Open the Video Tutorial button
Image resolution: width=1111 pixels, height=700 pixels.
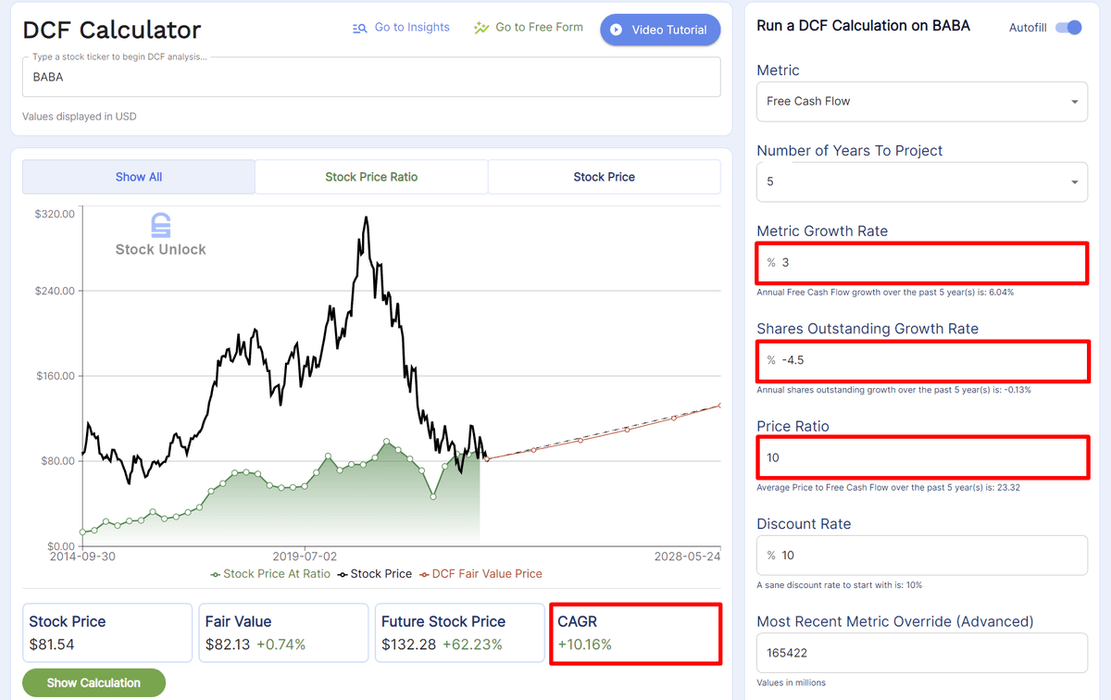tap(660, 30)
